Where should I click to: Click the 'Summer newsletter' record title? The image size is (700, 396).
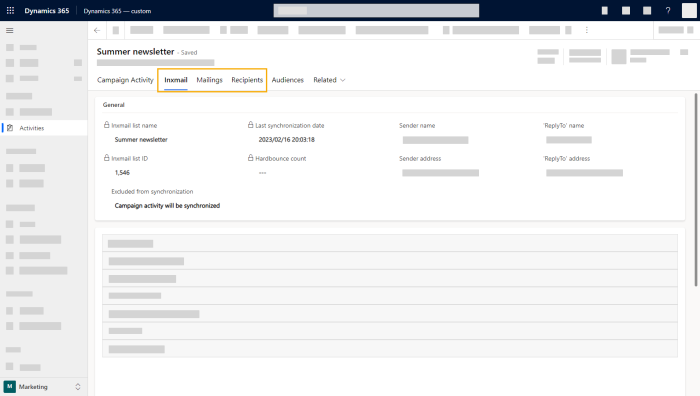[135, 52]
